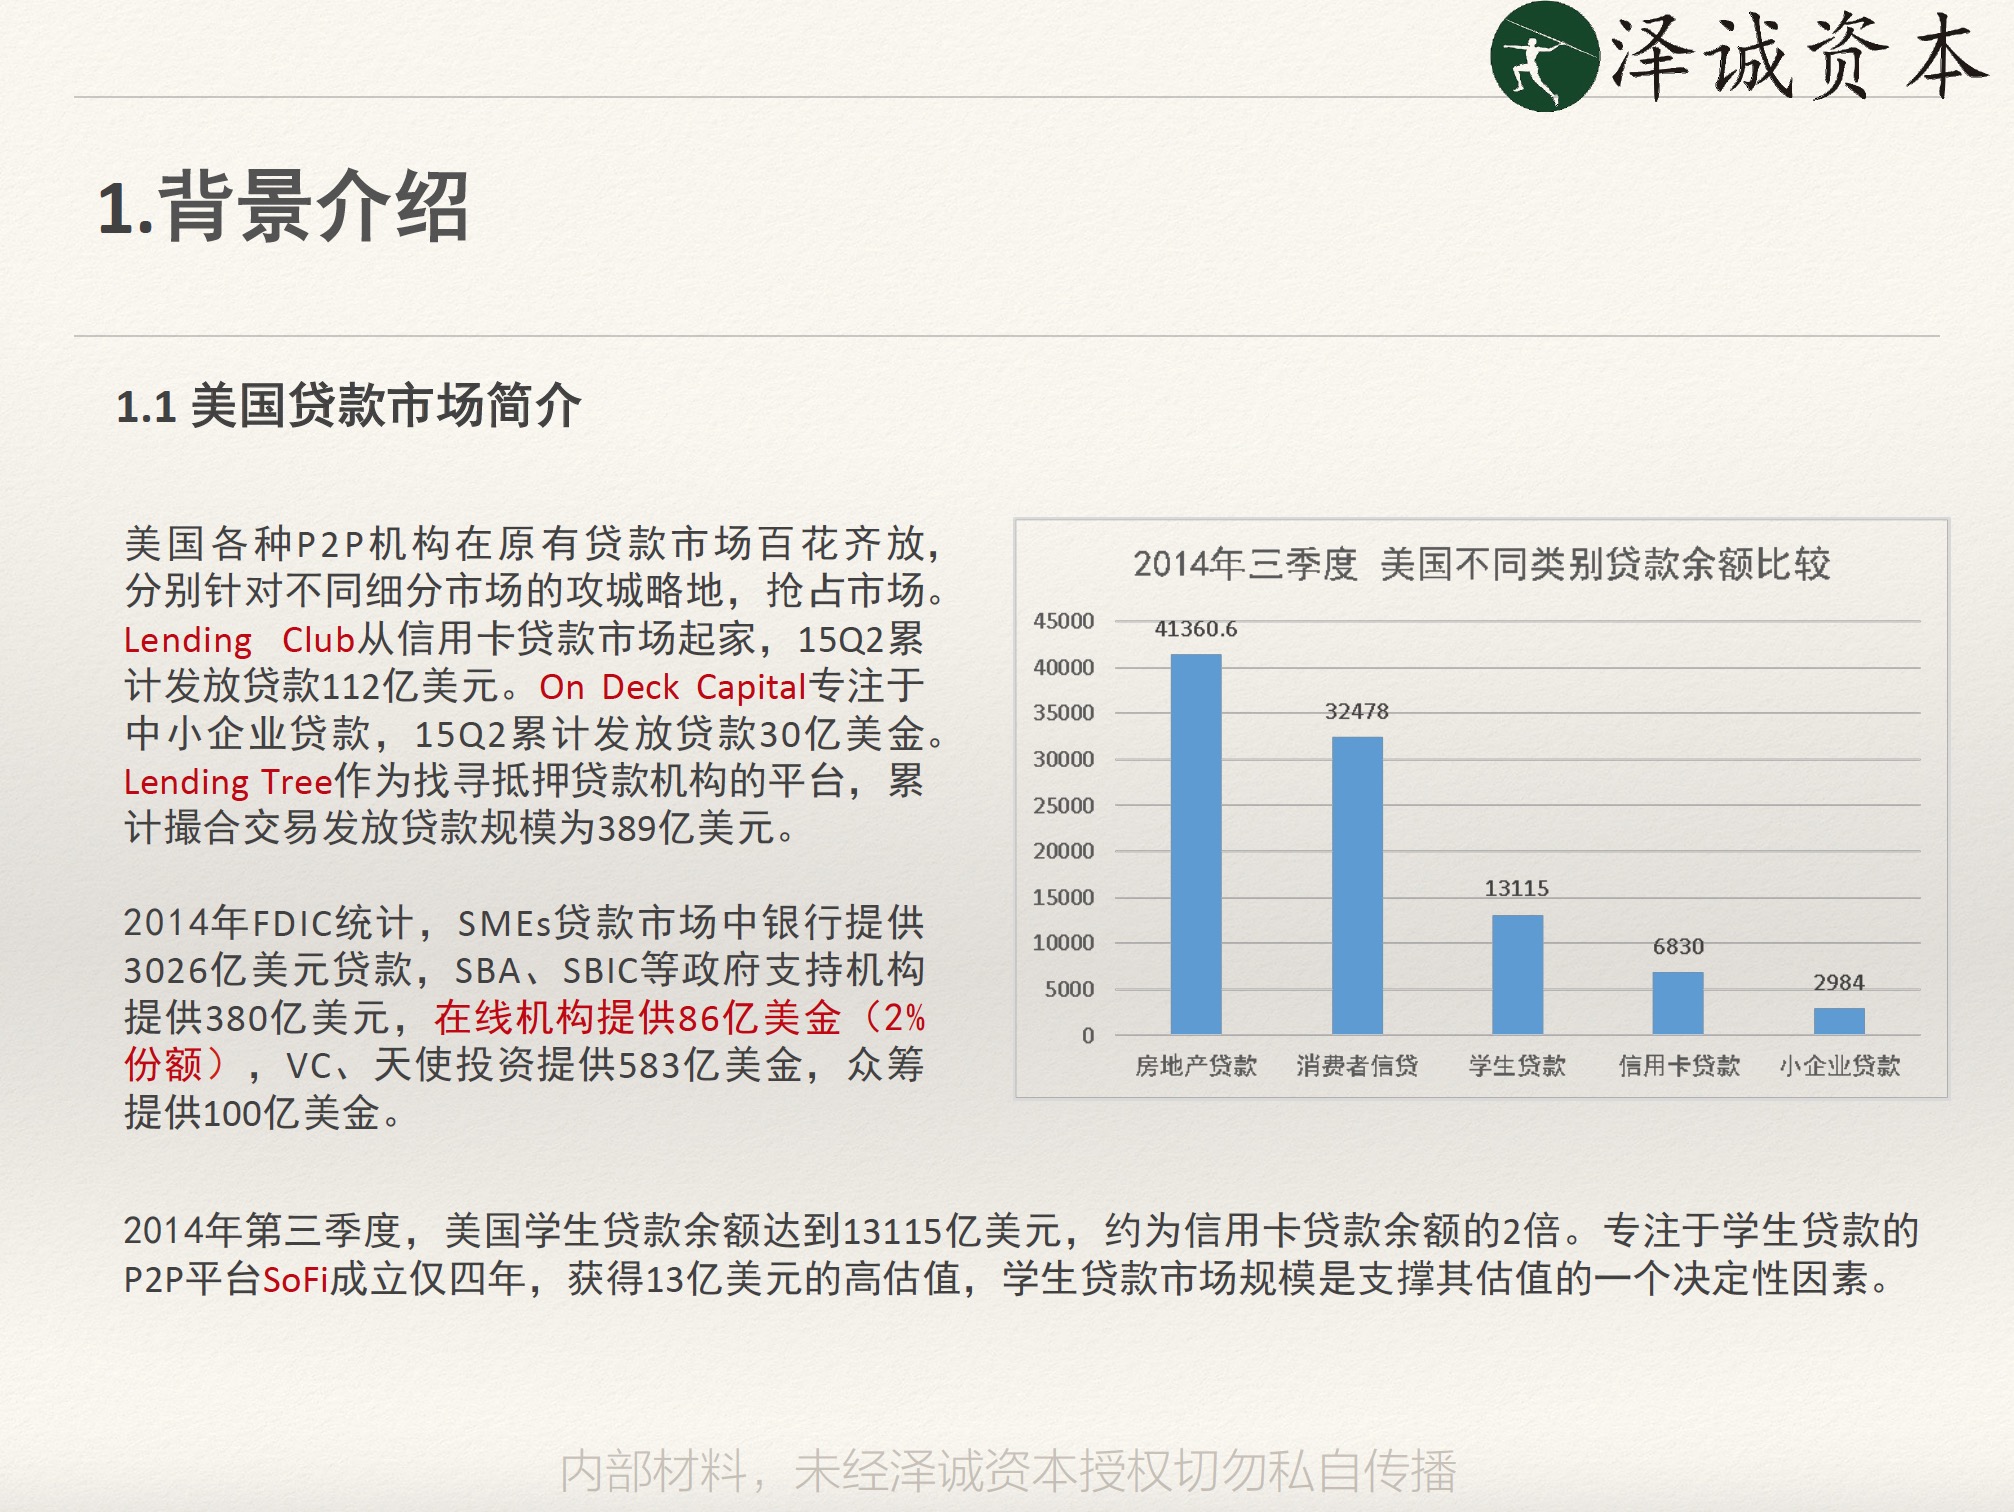This screenshot has width=2014, height=1512.
Task: Click the red text 在线机构提供86亿美金
Action: [638, 1018]
